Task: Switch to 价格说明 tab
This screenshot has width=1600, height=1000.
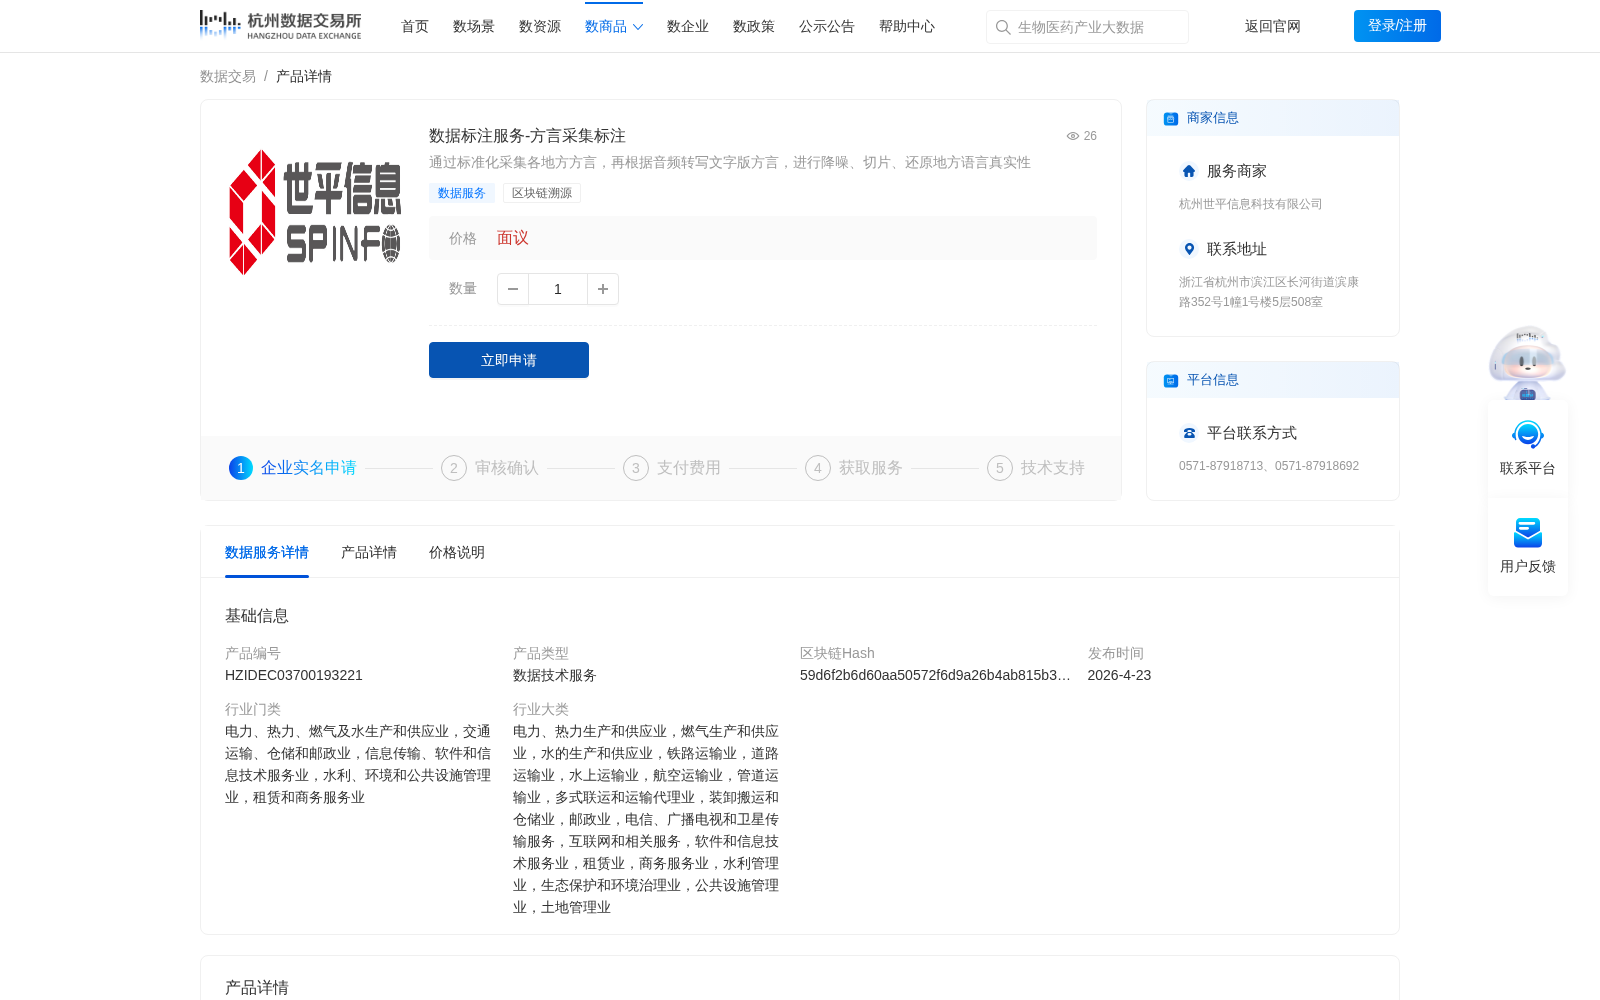Action: tap(457, 552)
